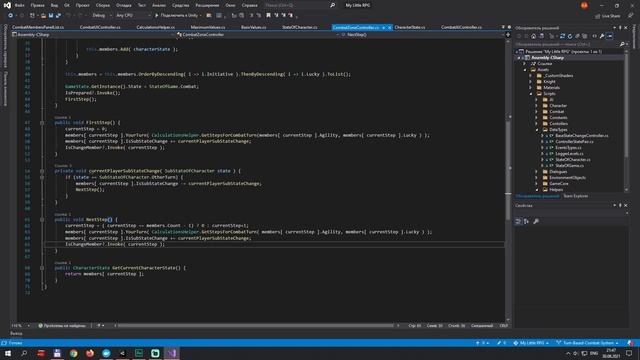Toggle auto-hide pin on Properties panel
The image size is (640, 360).
(x=620, y=205)
